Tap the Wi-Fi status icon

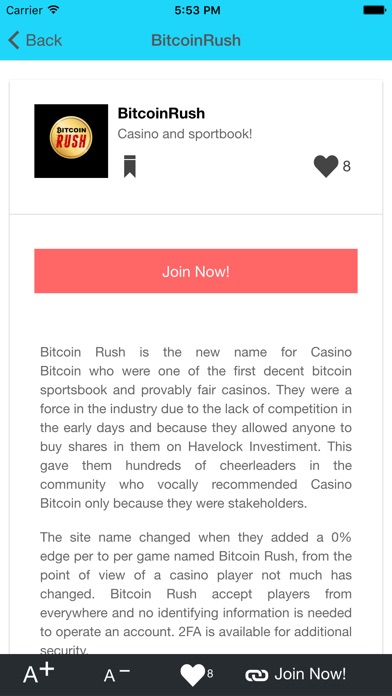(54, 9)
